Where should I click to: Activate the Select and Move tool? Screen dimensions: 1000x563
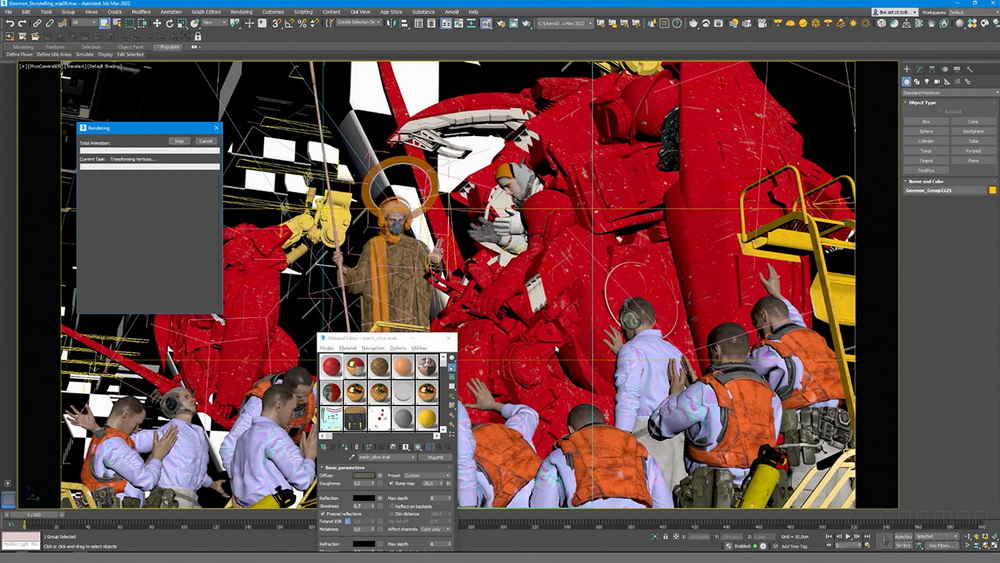tap(157, 23)
